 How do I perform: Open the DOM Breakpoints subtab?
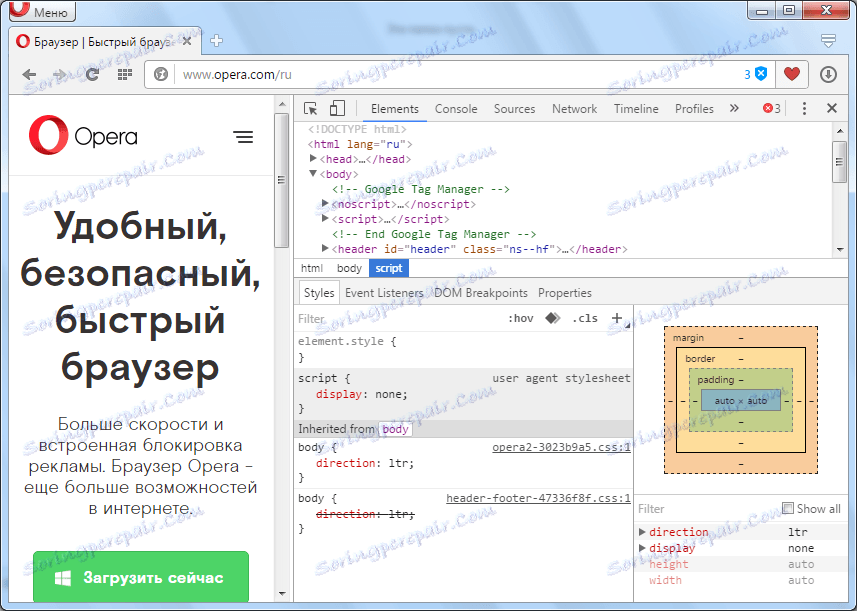click(481, 293)
